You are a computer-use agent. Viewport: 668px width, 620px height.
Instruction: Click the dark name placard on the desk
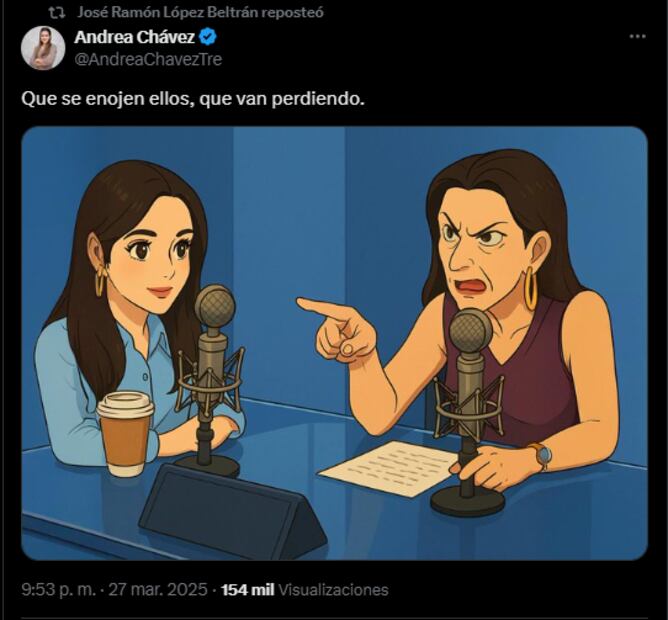click(232, 511)
